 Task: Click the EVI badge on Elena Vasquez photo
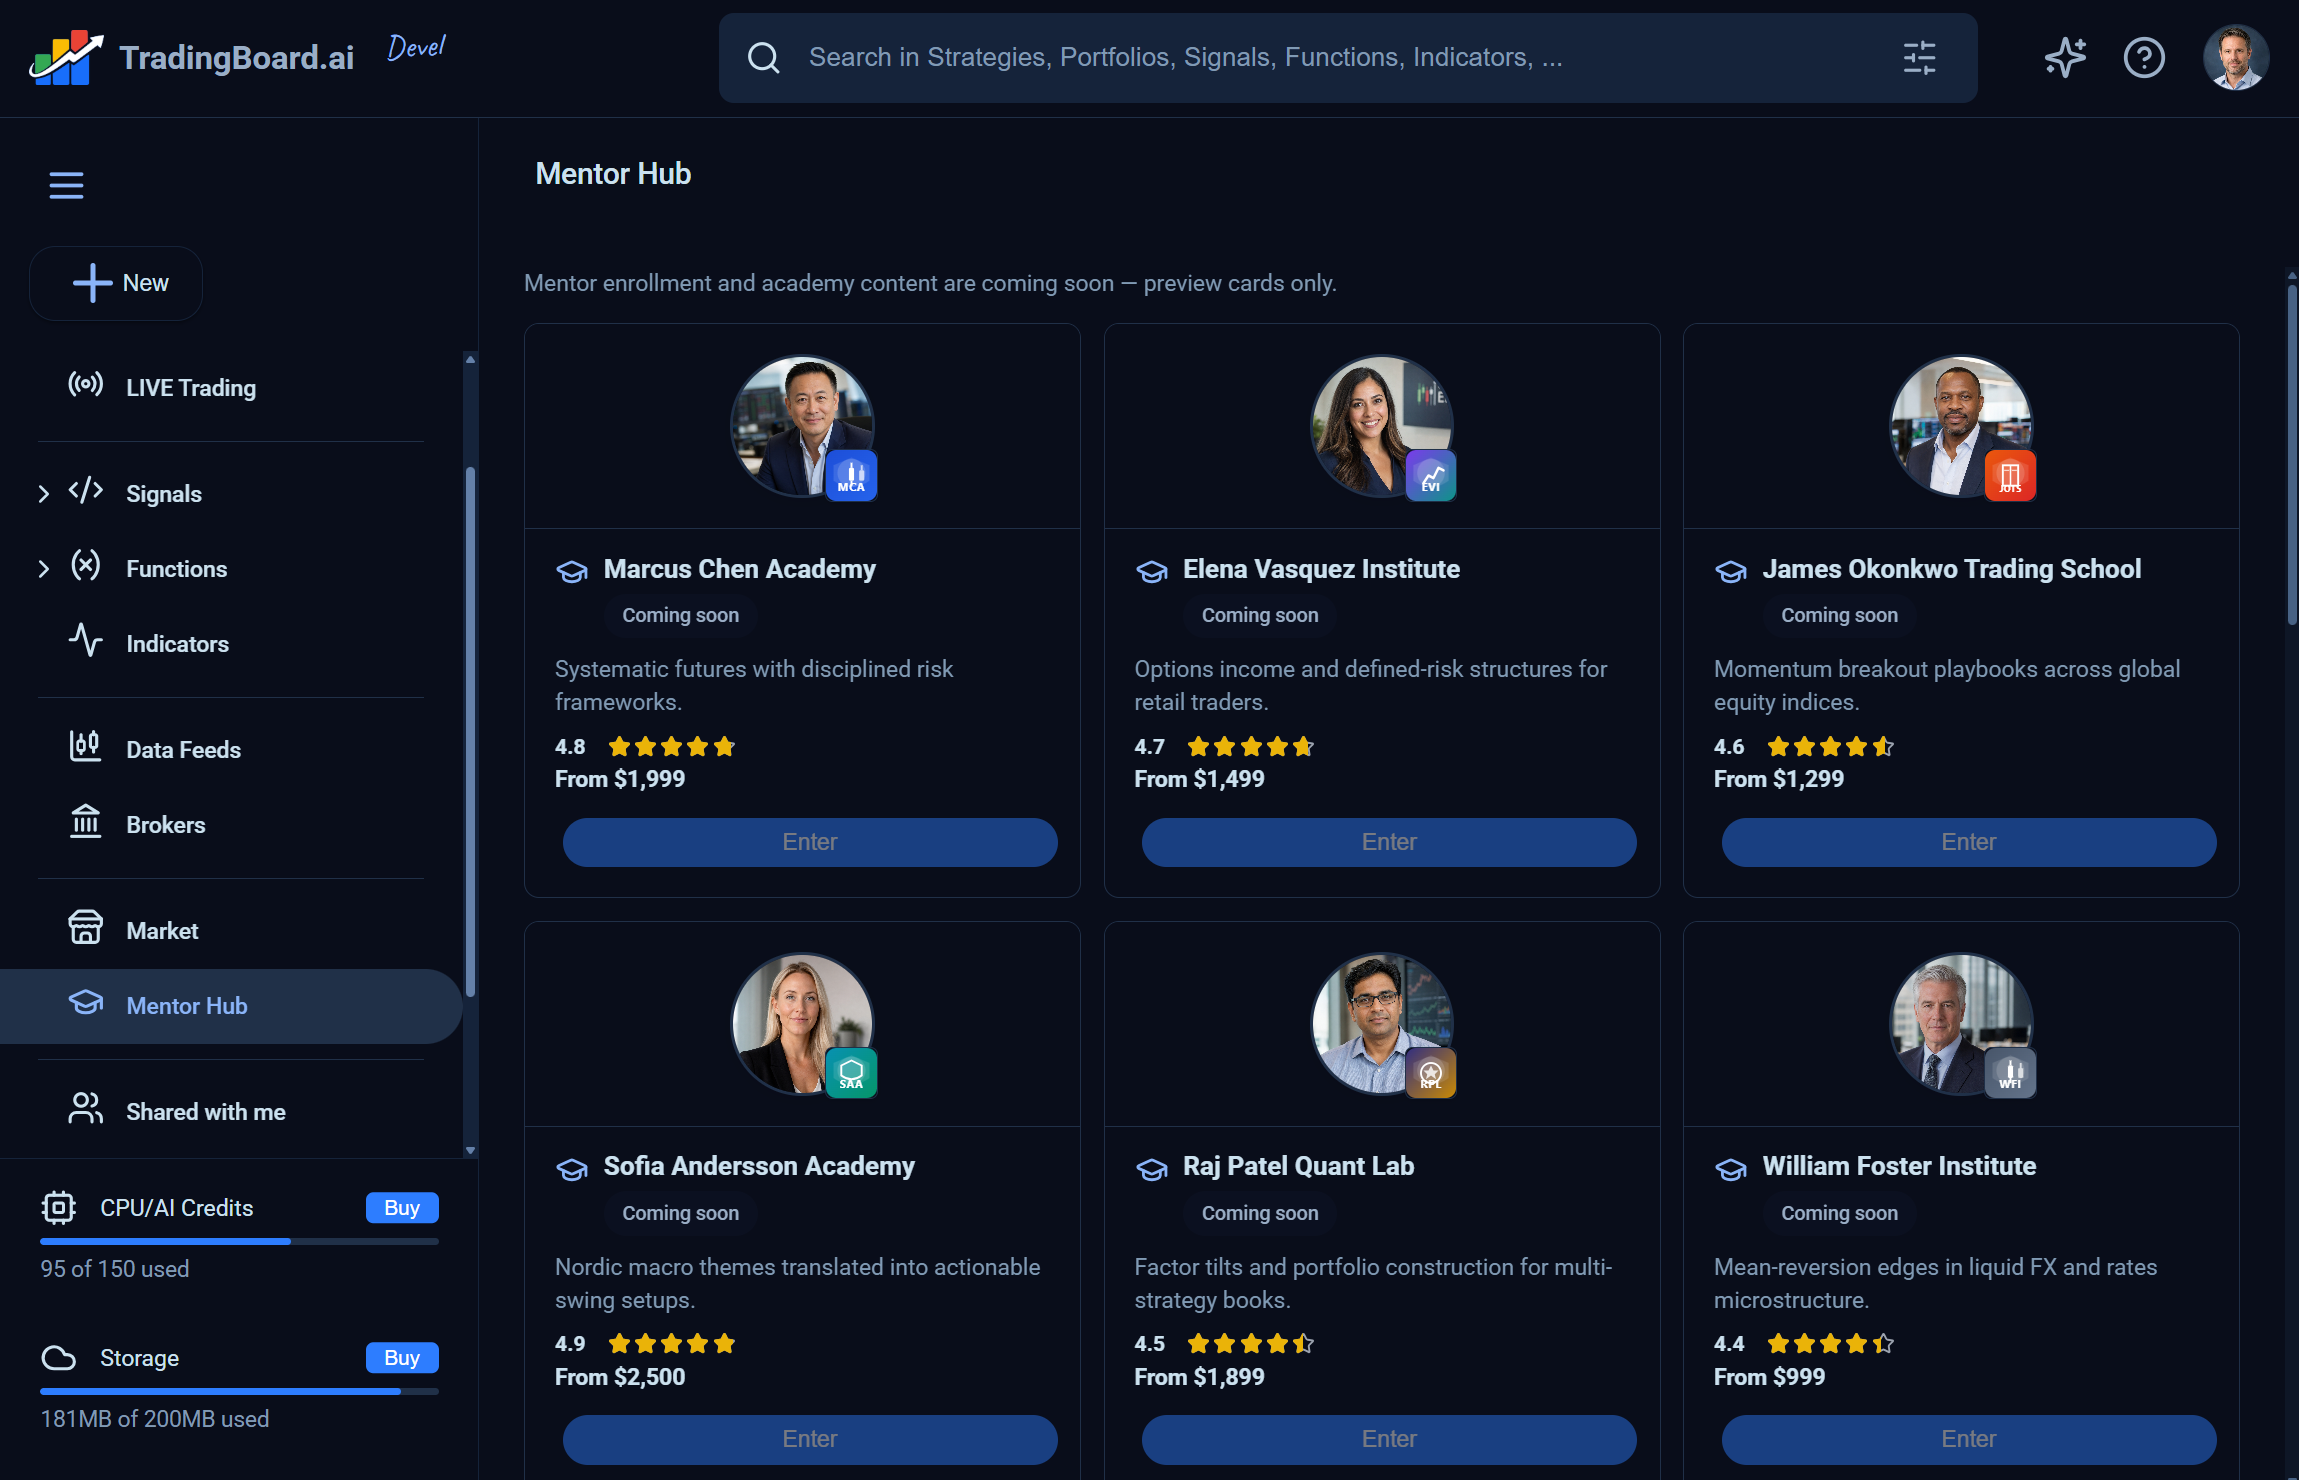(x=1431, y=476)
